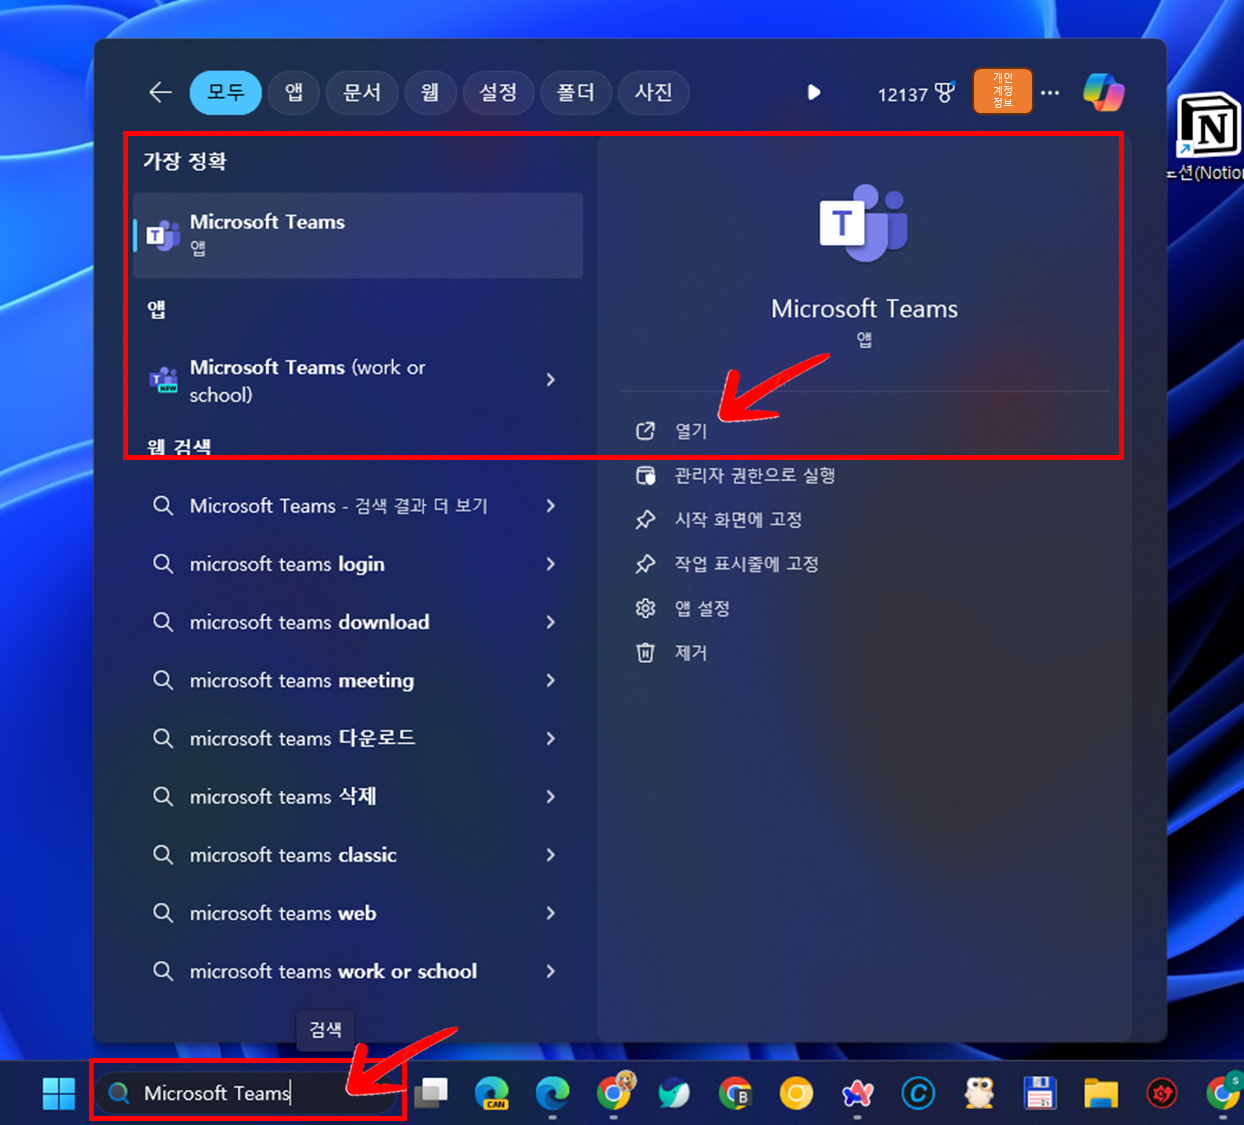Screen dimensions: 1244x1125
Task: Open Chrome from the taskbar
Action: coord(614,1093)
